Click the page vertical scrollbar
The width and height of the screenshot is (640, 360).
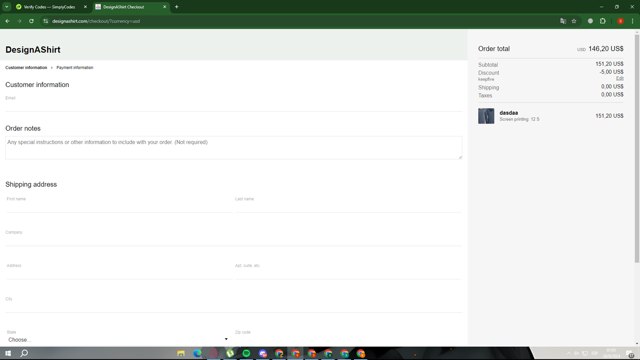coord(637,149)
